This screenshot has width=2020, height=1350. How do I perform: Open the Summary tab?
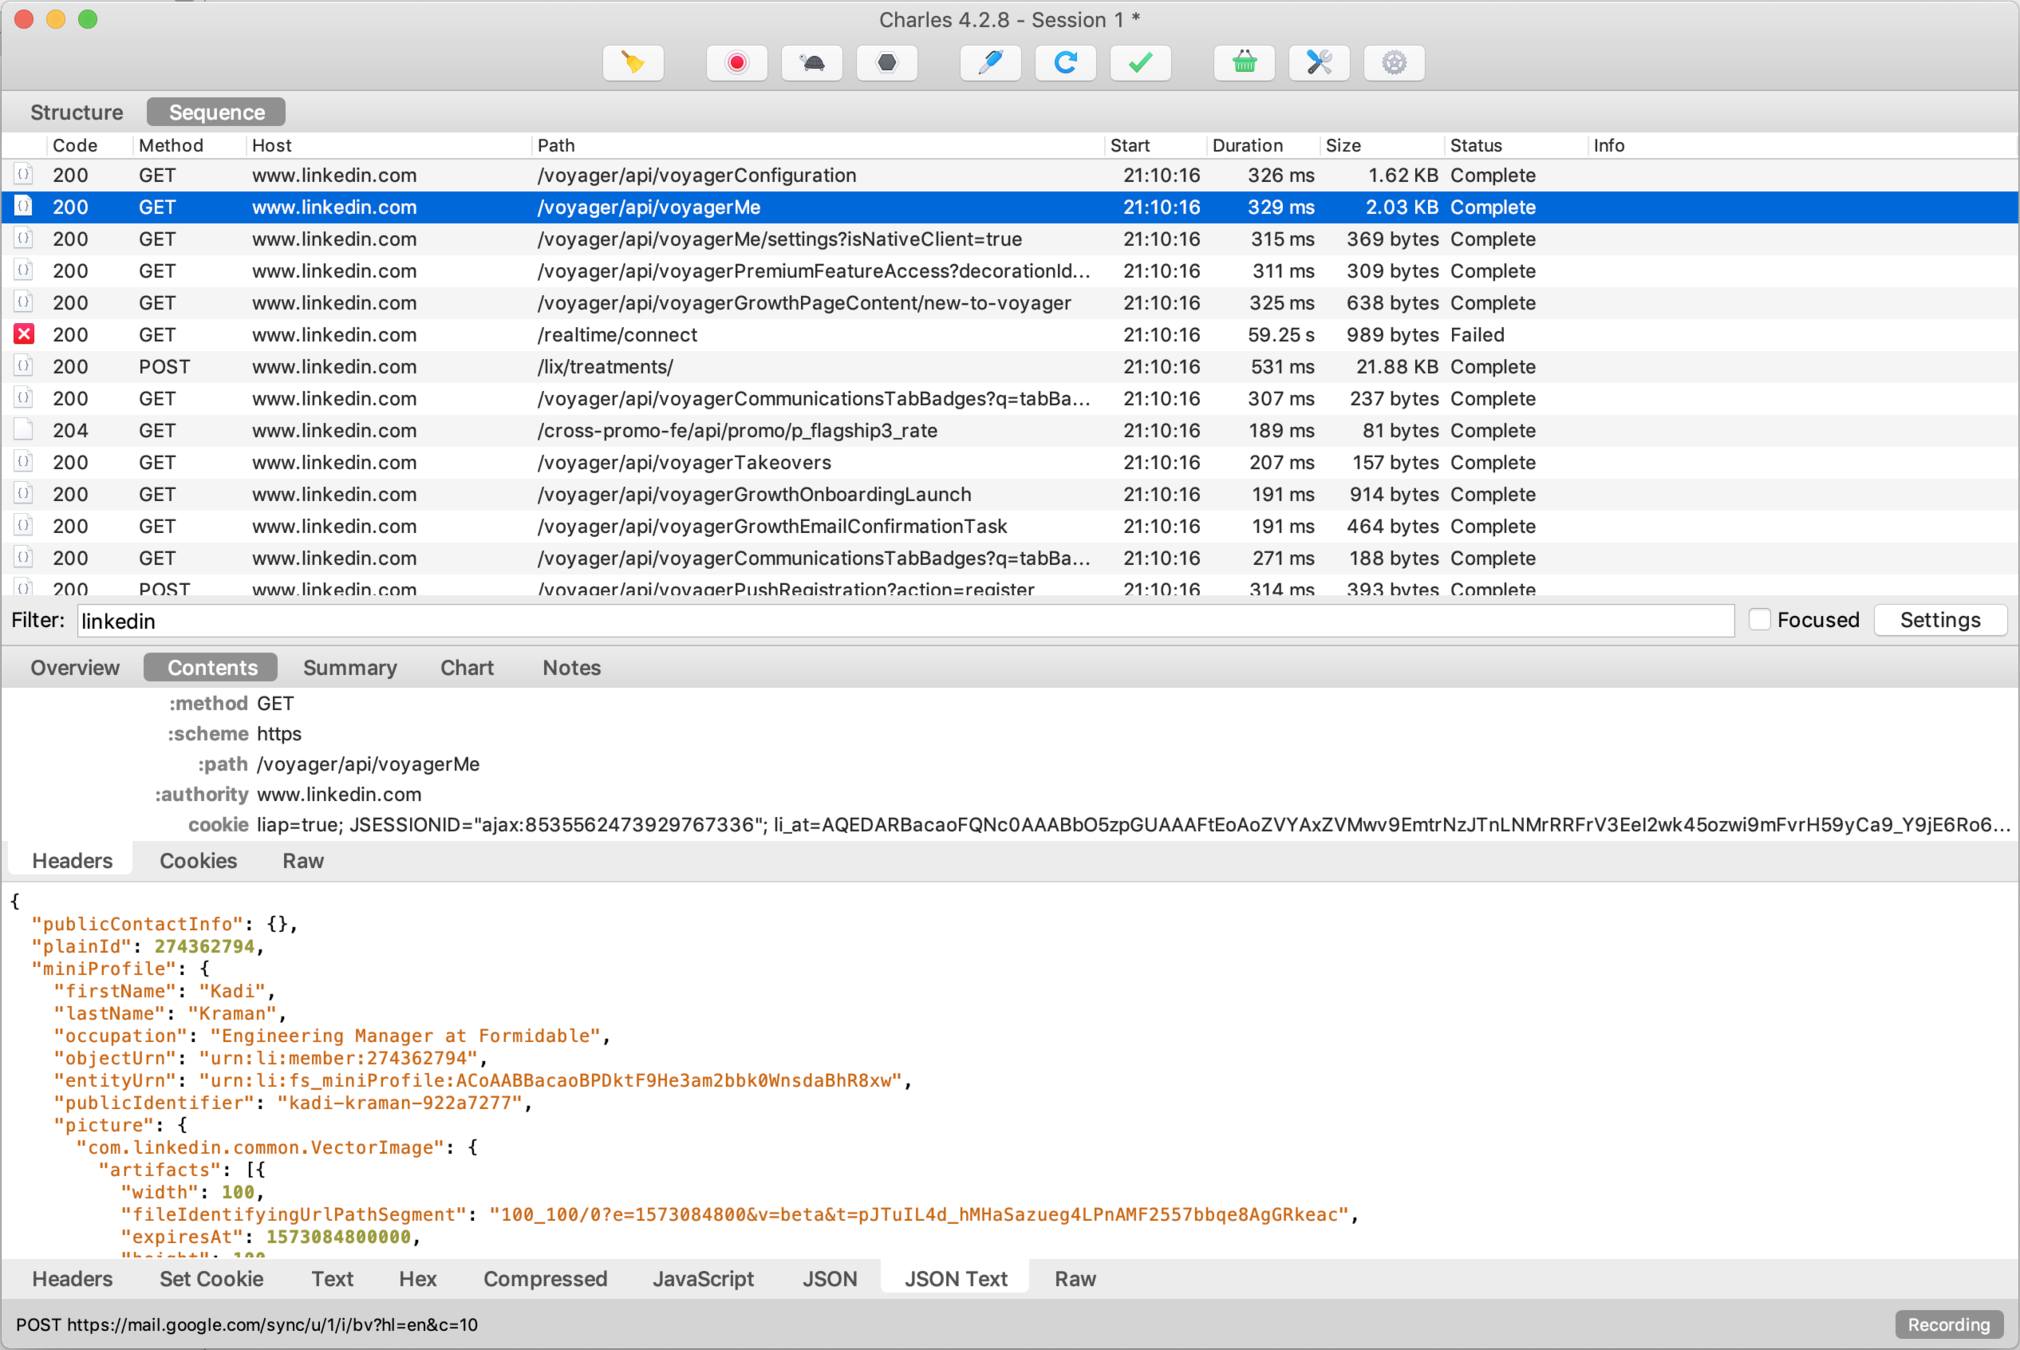(350, 668)
